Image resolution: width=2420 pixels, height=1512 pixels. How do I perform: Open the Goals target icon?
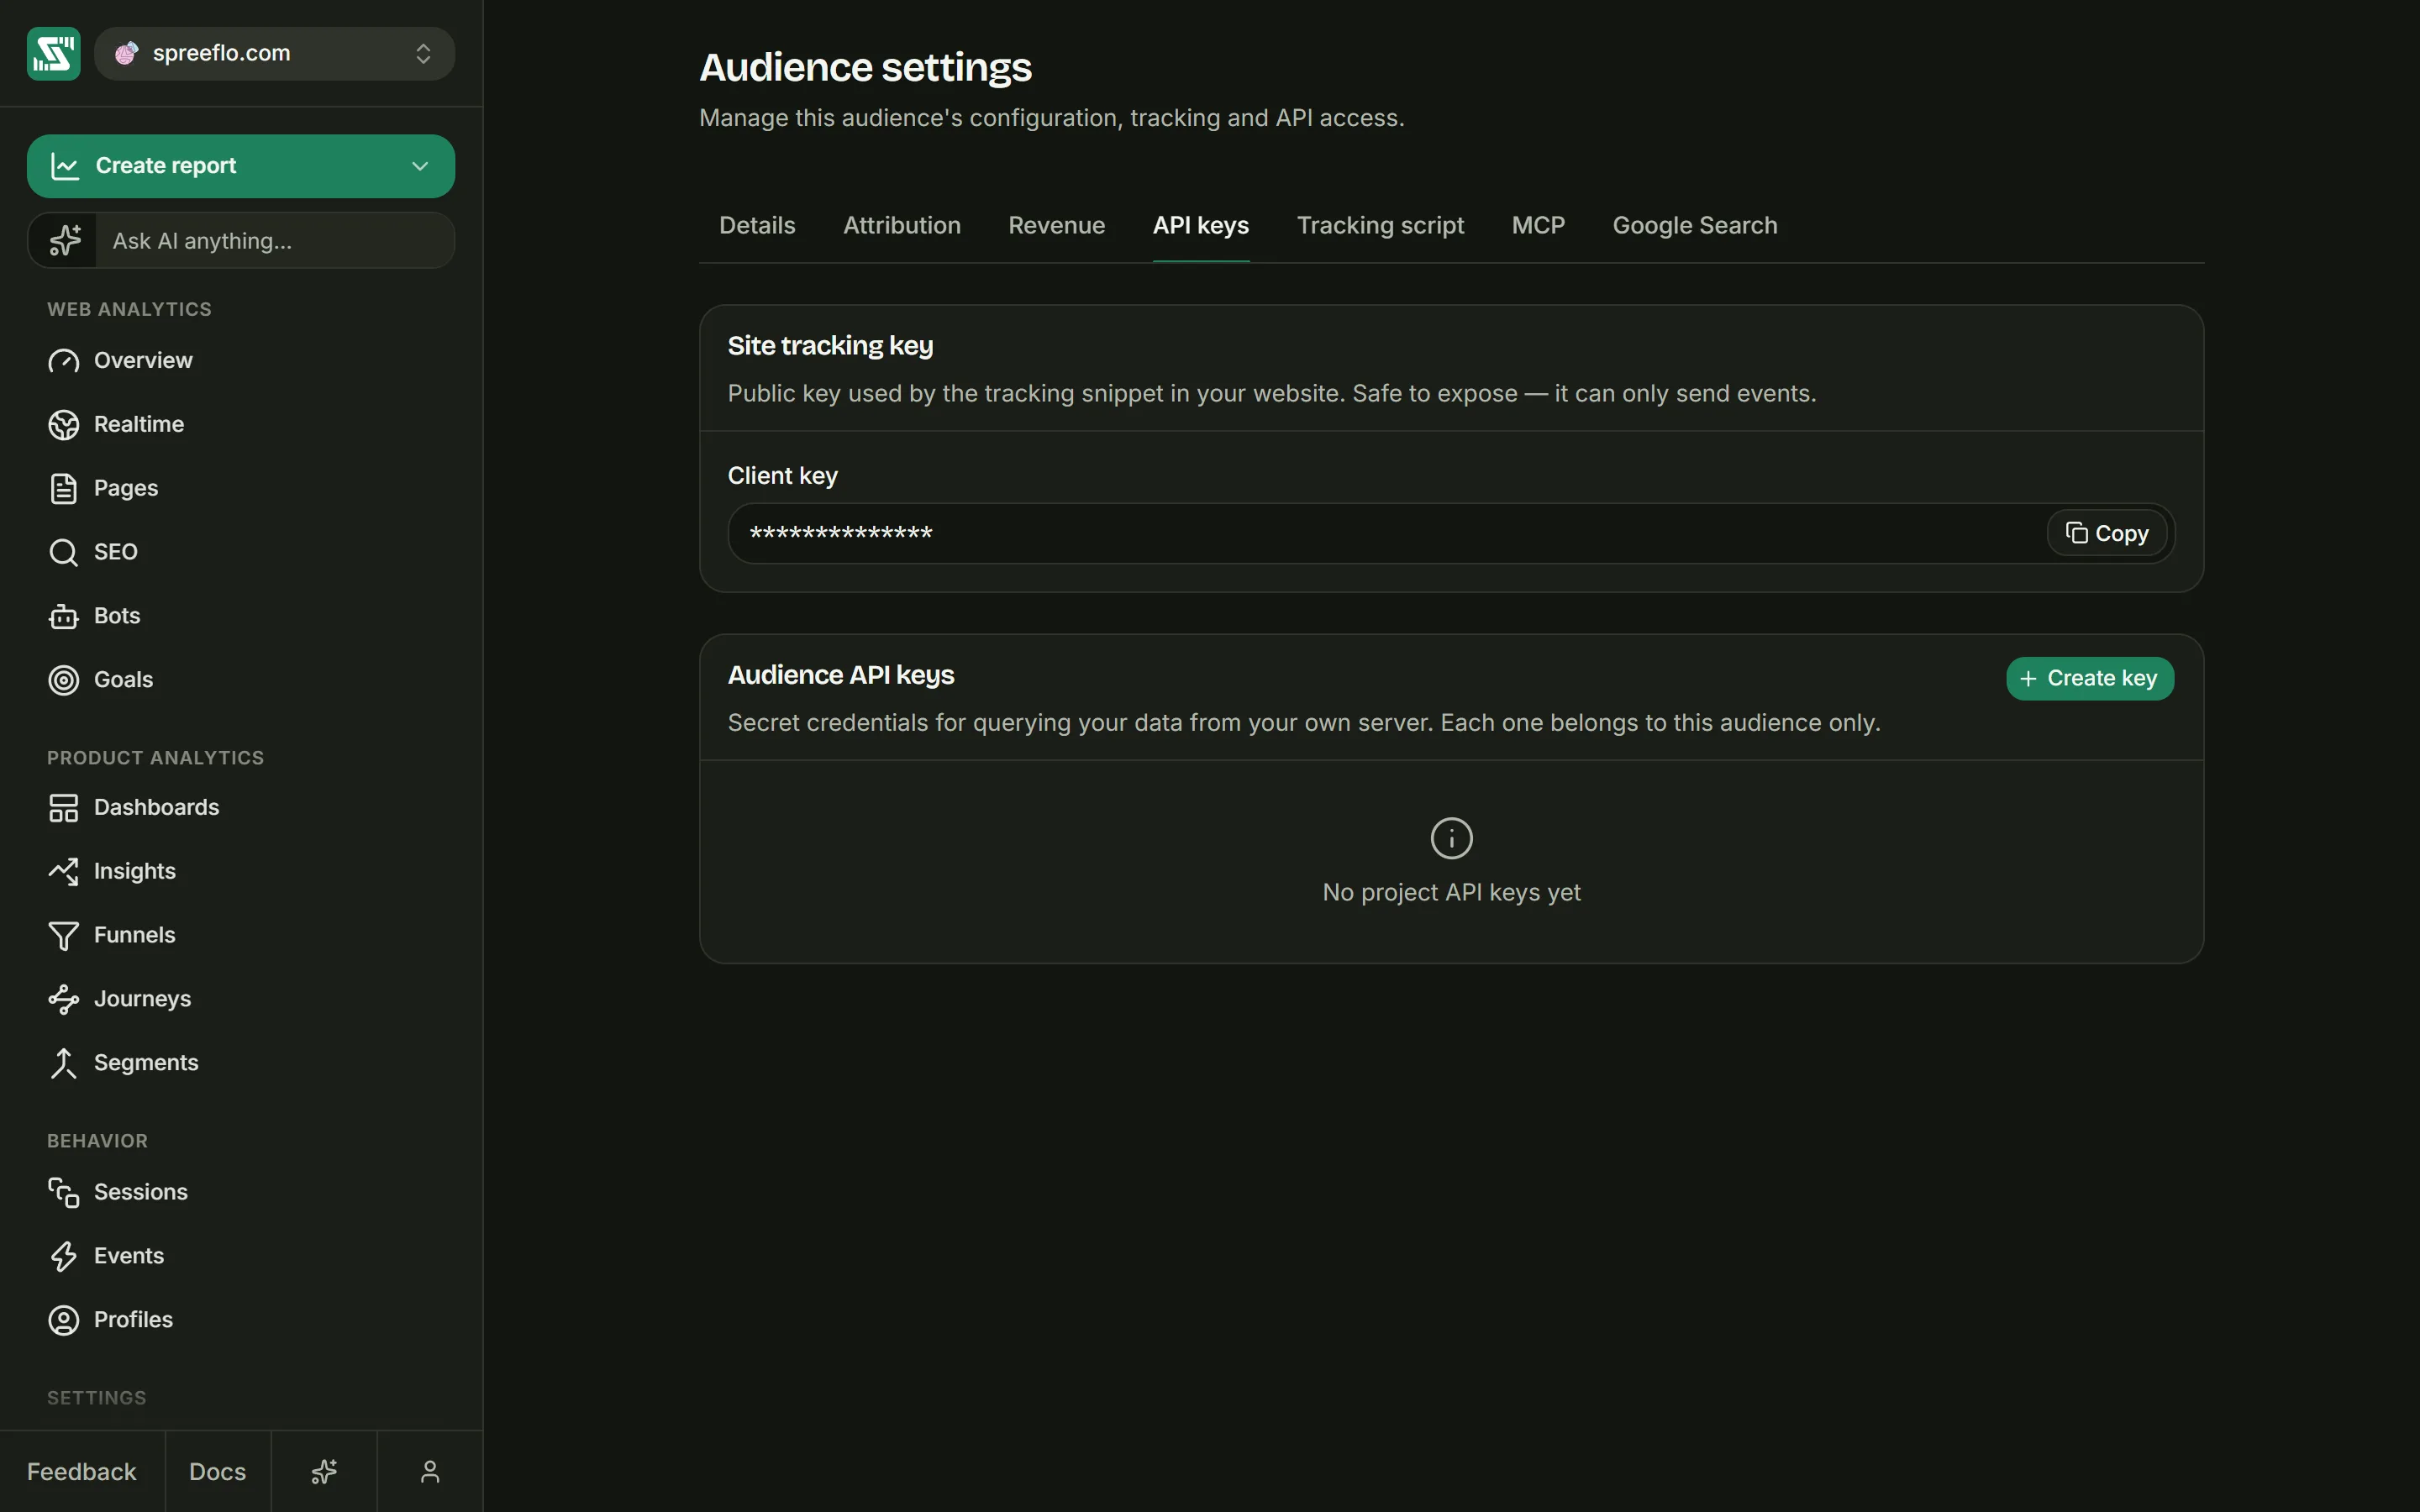click(63, 680)
